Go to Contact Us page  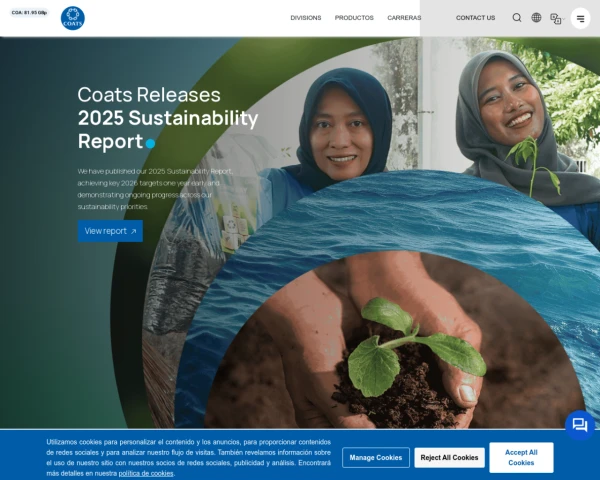coord(475,18)
